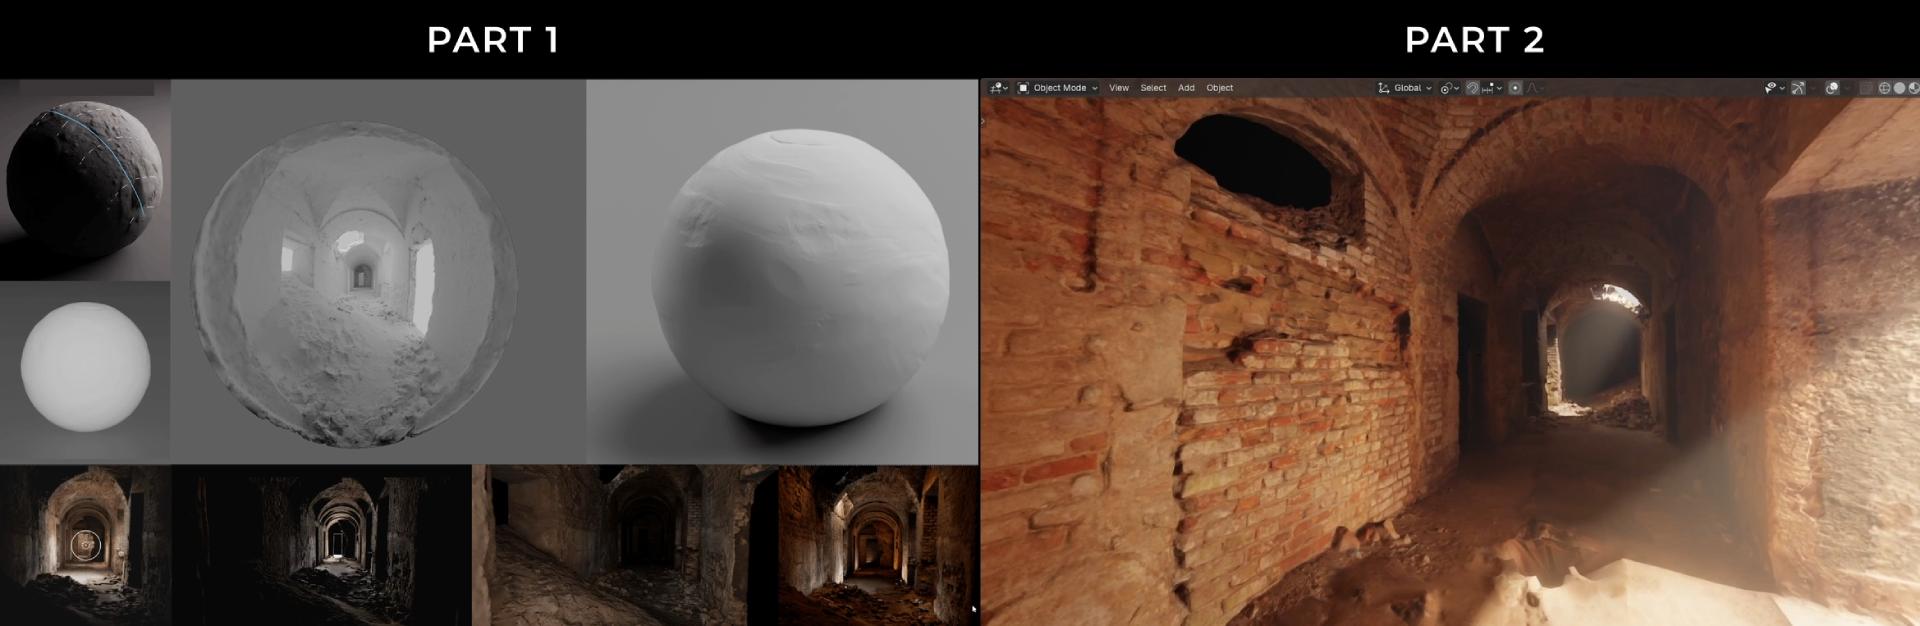Select the small smooth white sphere thumbnail
Viewport: 1920px width, 626px height.
(x=85, y=372)
